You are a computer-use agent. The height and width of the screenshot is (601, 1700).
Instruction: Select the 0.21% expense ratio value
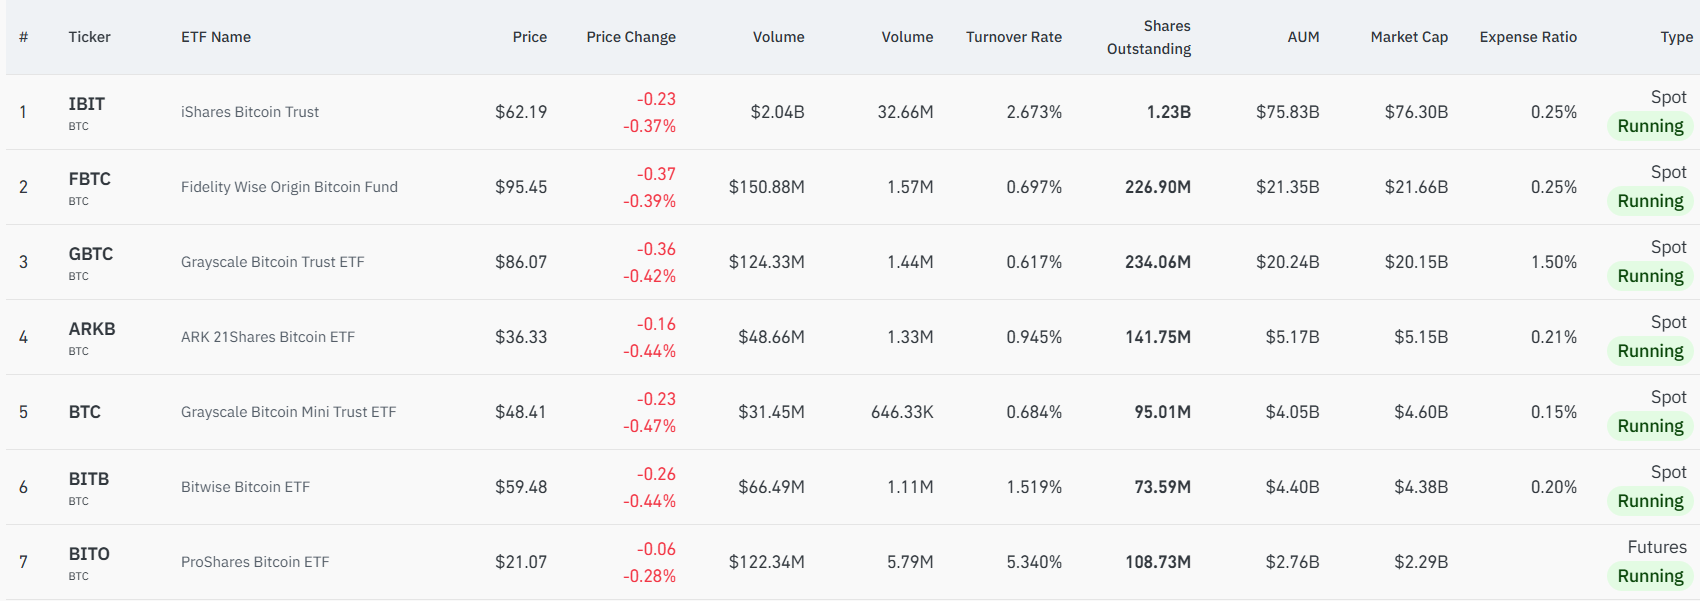point(1554,337)
